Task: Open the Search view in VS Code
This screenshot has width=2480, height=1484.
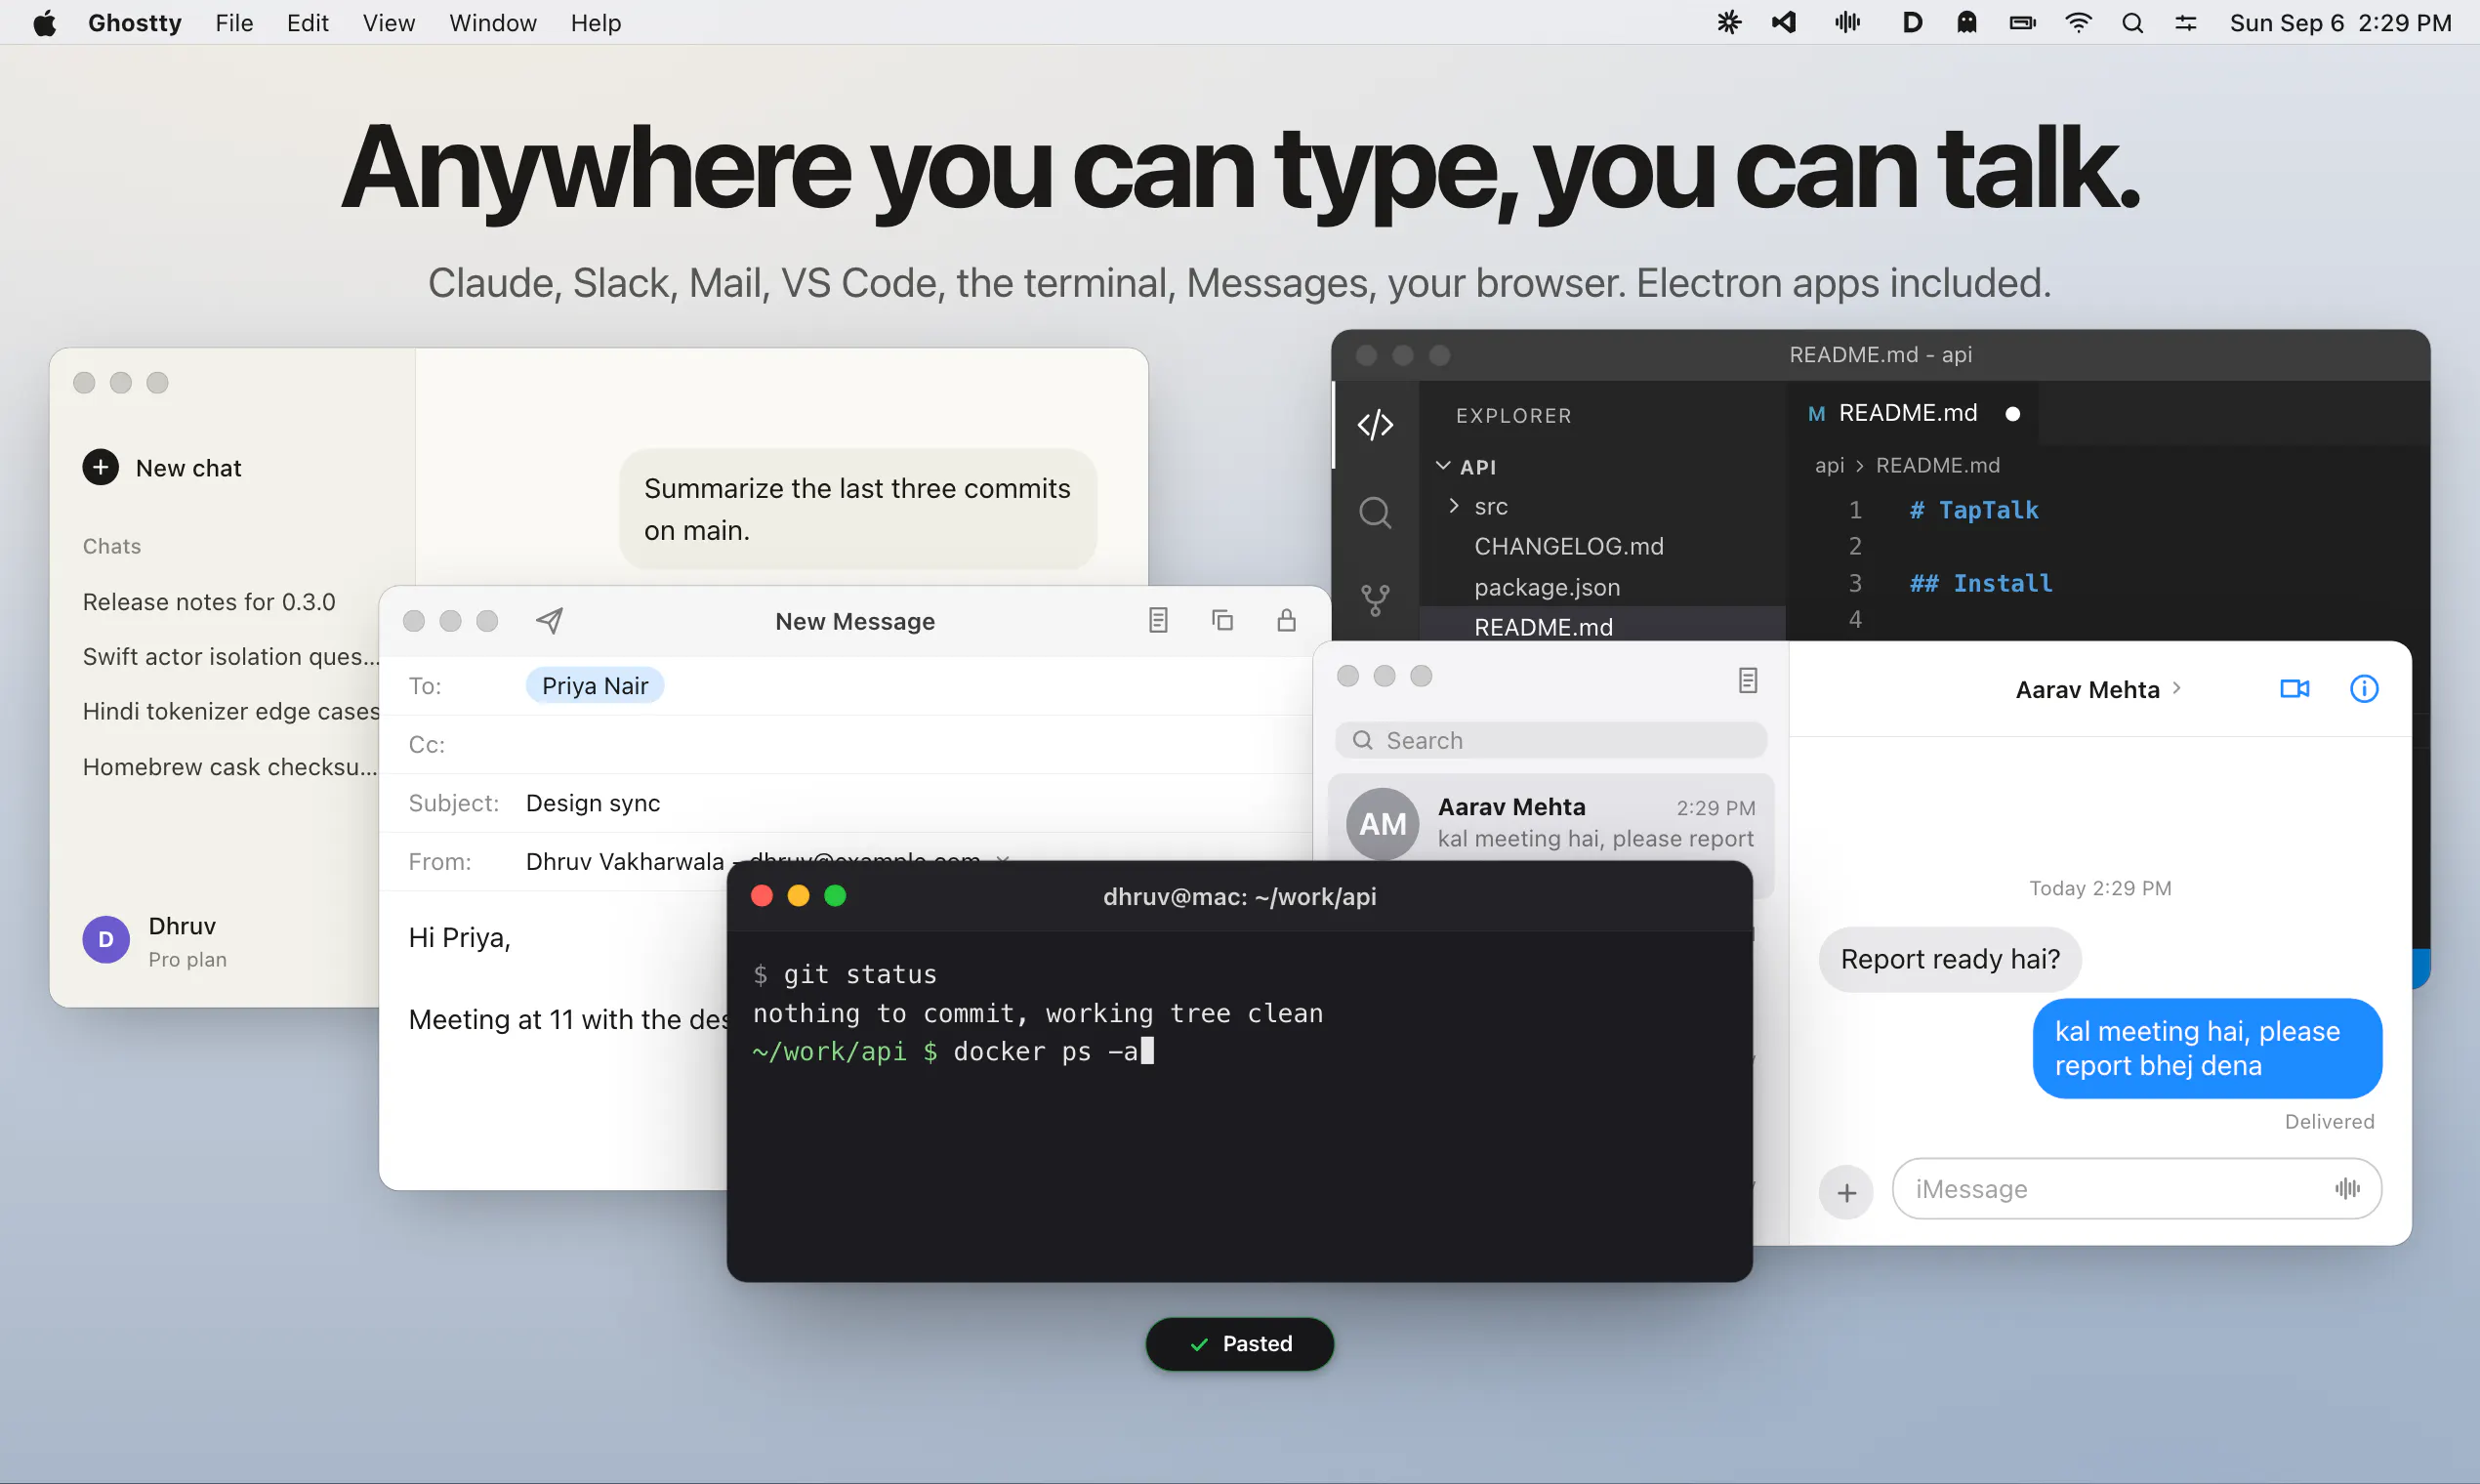Action: (1375, 512)
